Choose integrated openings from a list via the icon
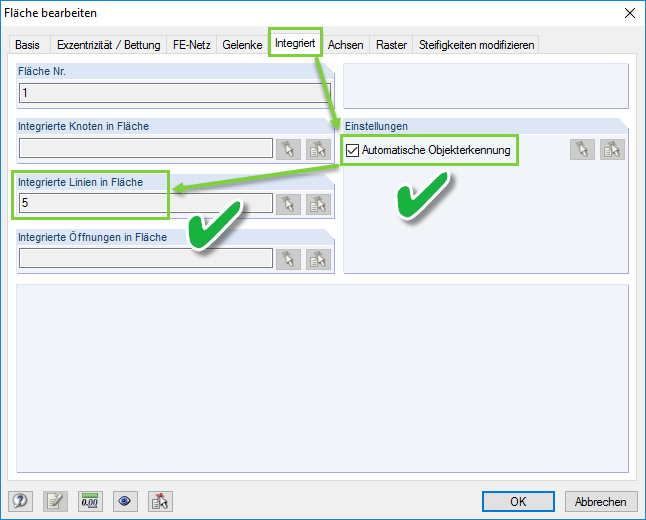The image size is (646, 520). (x=318, y=259)
